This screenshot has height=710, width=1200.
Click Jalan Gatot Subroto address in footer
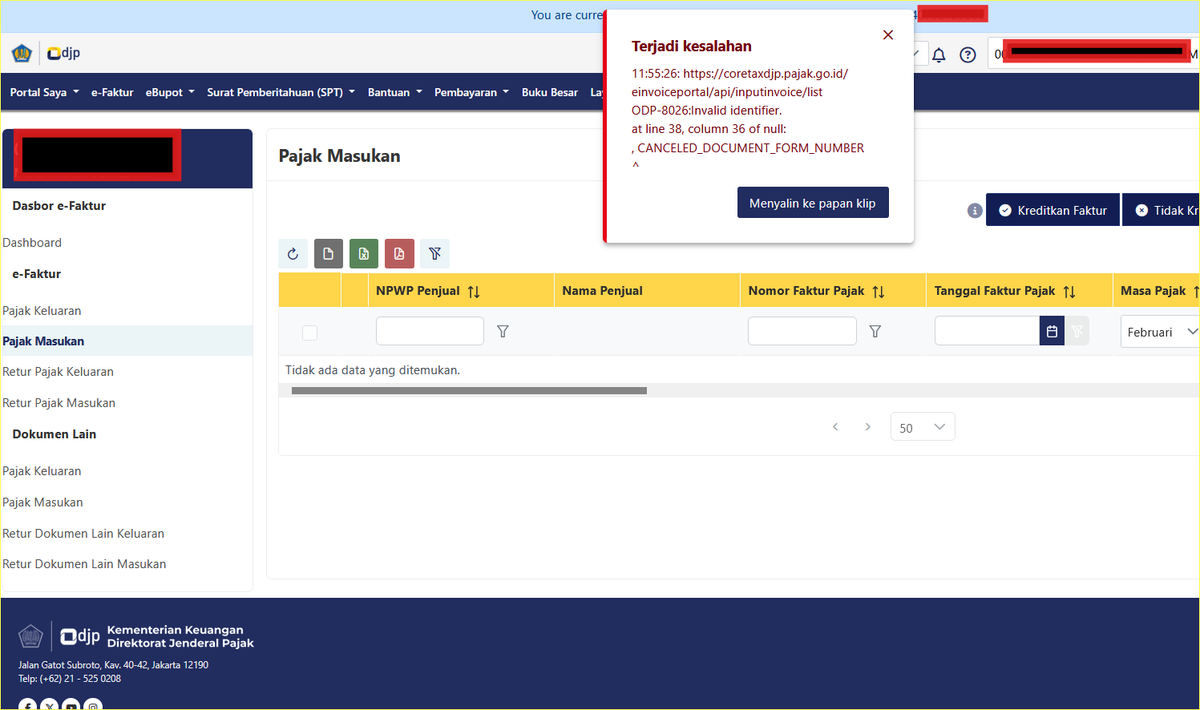coord(113,665)
